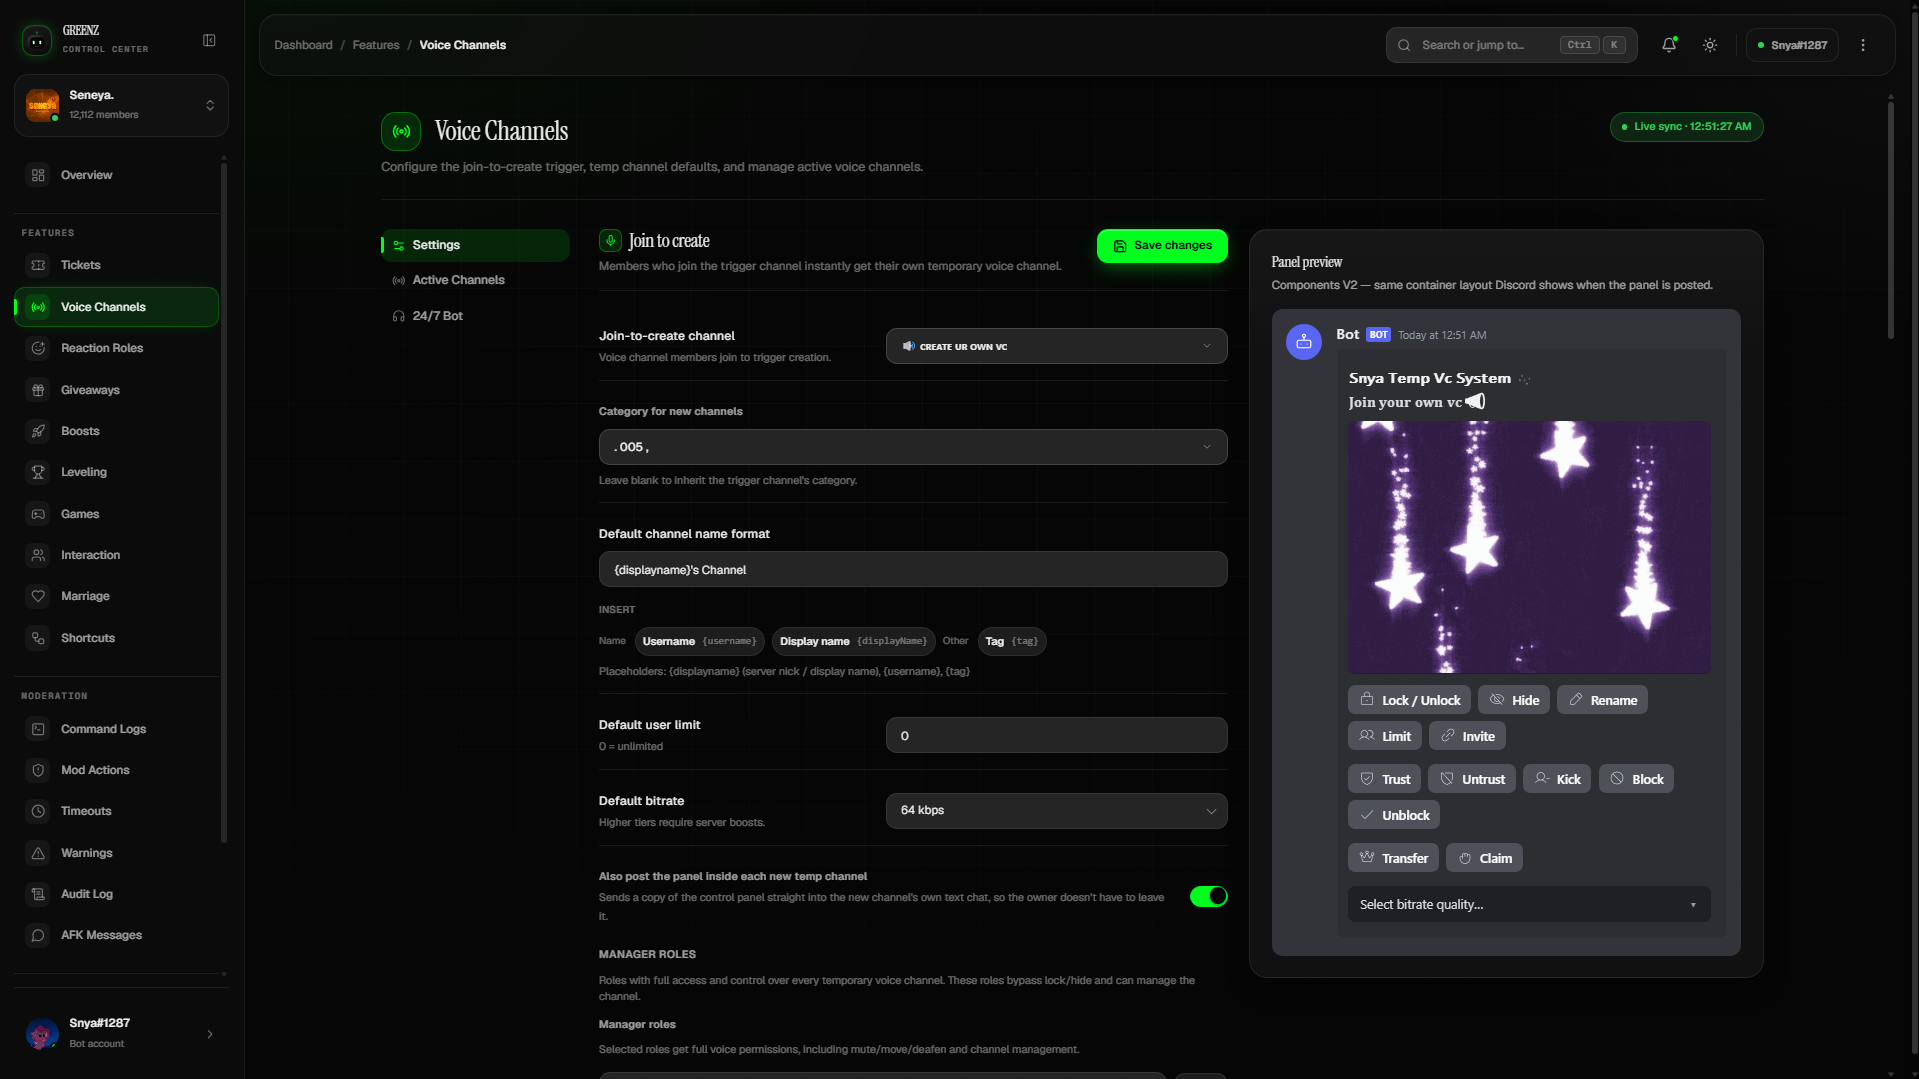The width and height of the screenshot is (1919, 1079).
Task: Focus the Search or jump to field
Action: pyautogui.click(x=1511, y=45)
